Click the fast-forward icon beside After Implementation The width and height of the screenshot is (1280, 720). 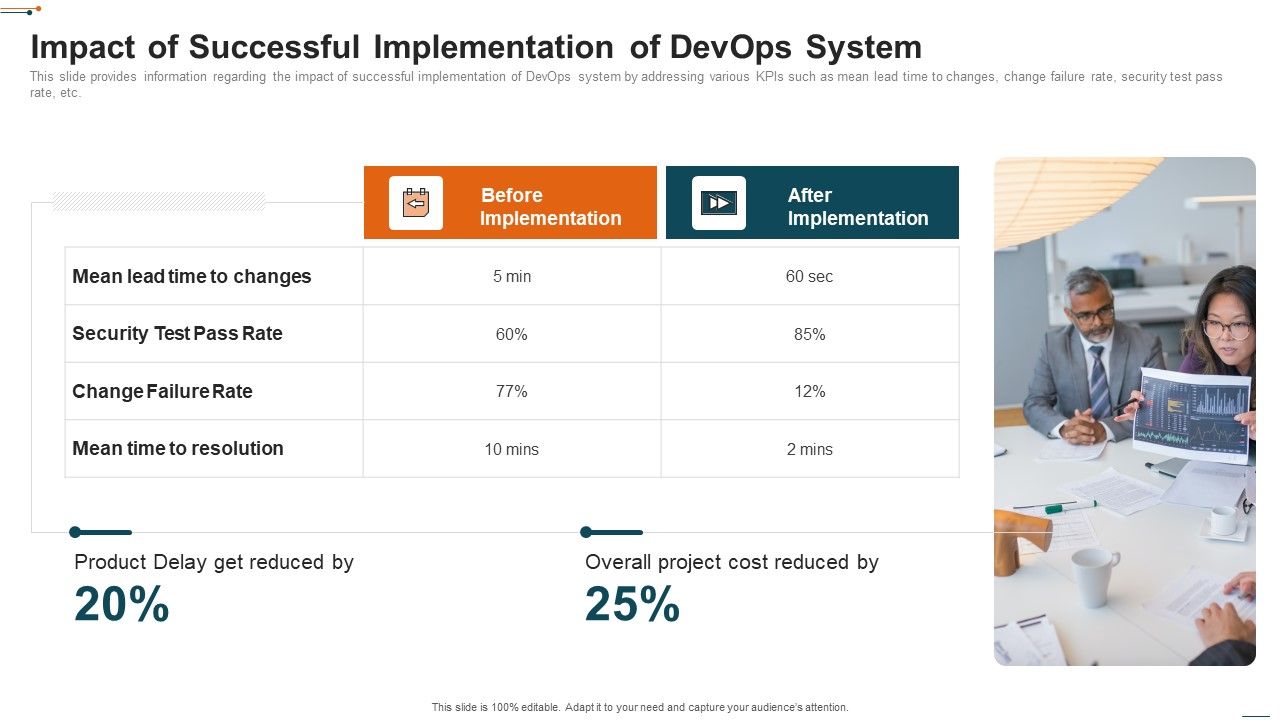pyautogui.click(x=718, y=203)
